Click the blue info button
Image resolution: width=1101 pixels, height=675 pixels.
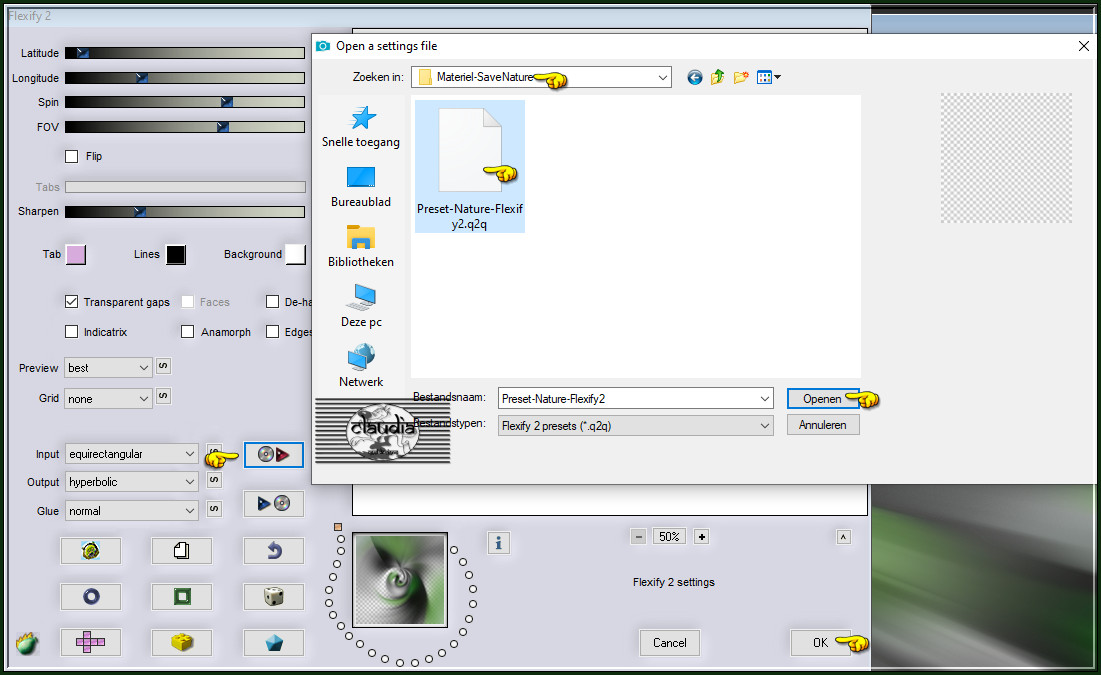499,543
